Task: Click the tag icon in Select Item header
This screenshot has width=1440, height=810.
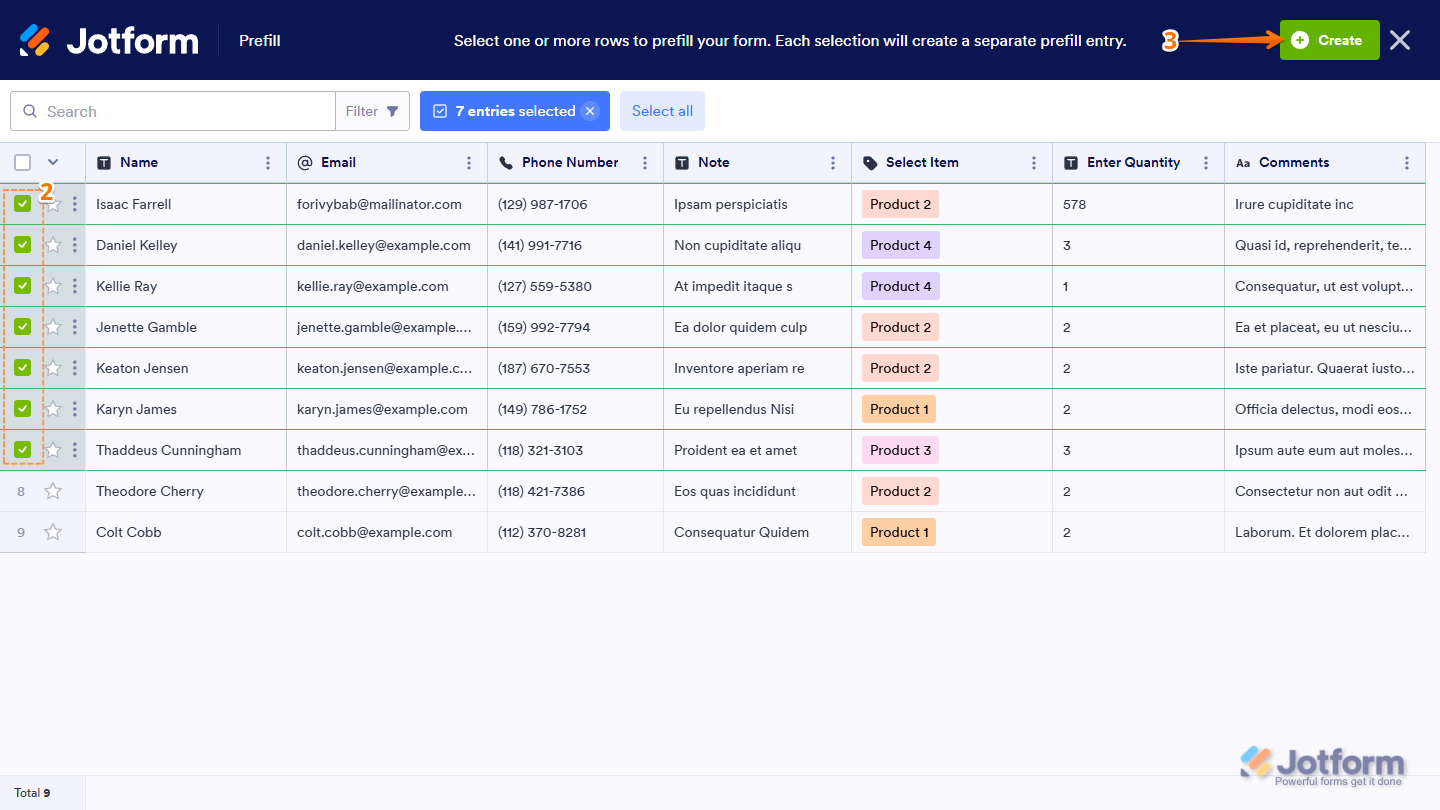Action: click(x=869, y=162)
